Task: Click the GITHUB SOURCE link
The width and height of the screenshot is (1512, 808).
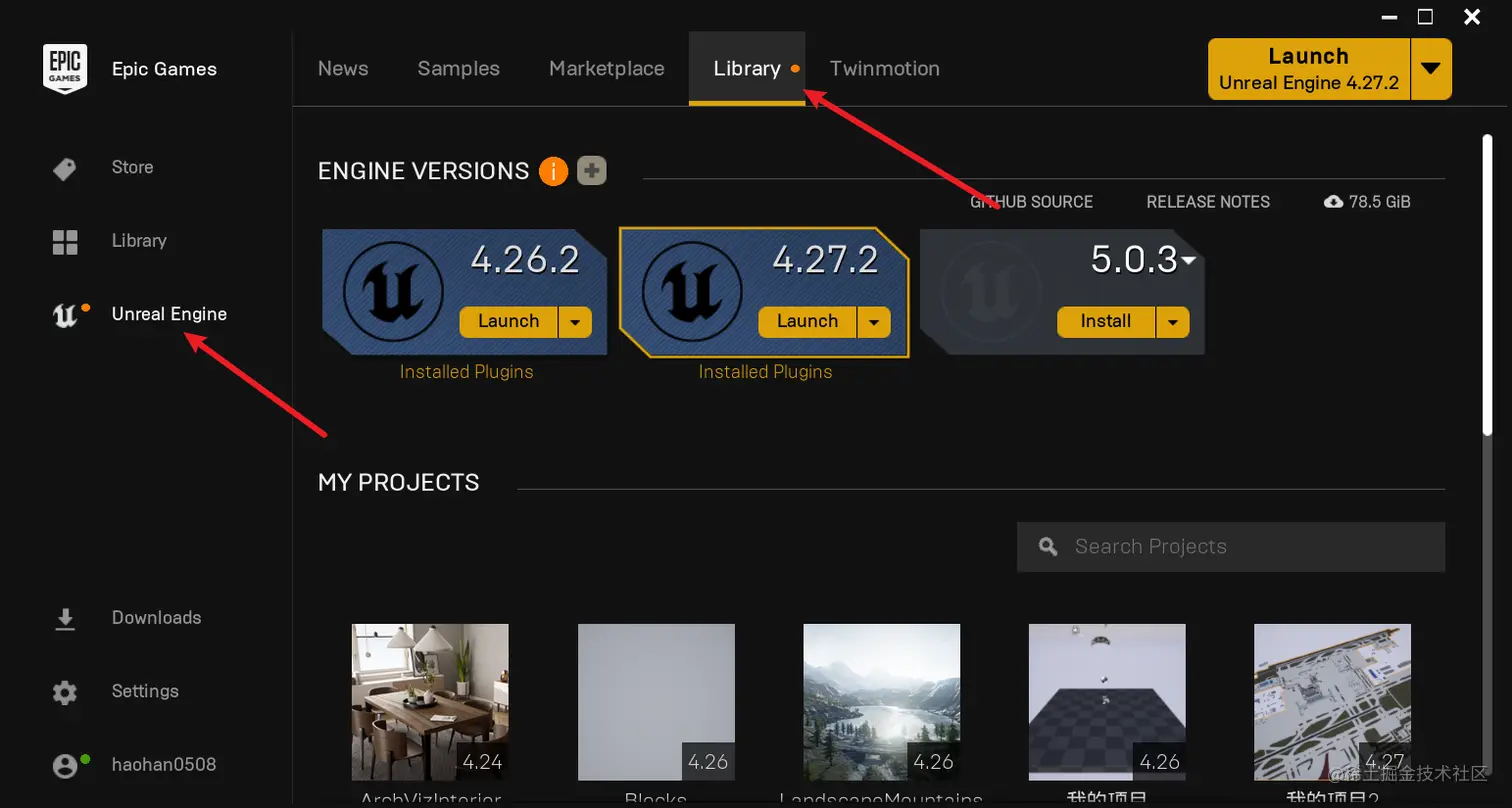Action: click(1031, 201)
